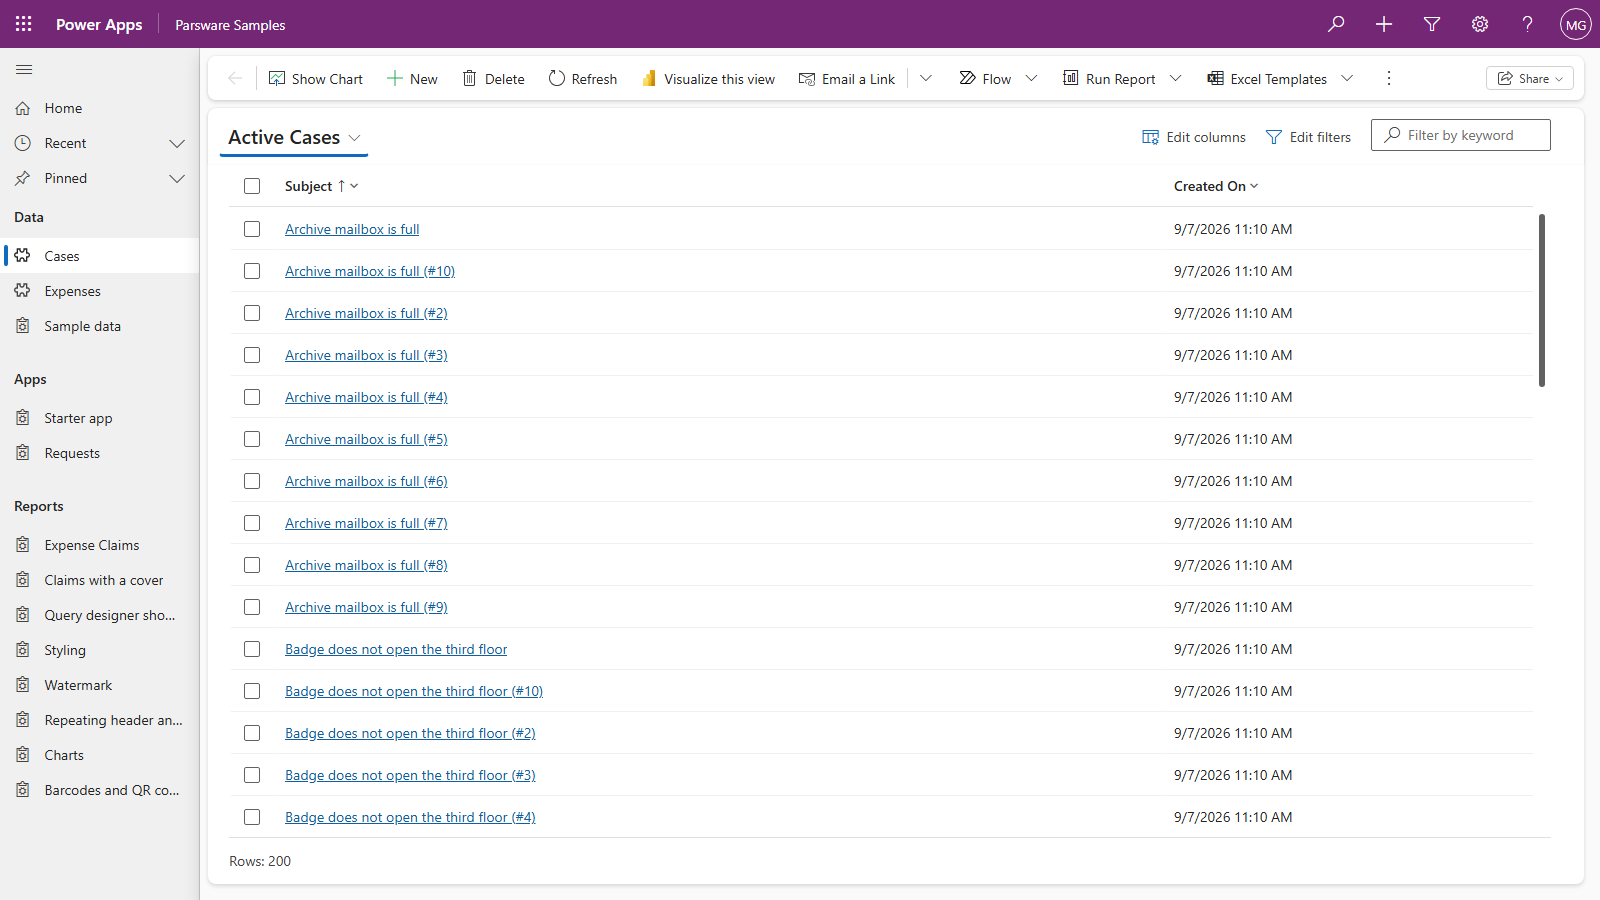
Task: Open the Expense Claims report
Action: (x=100, y=545)
